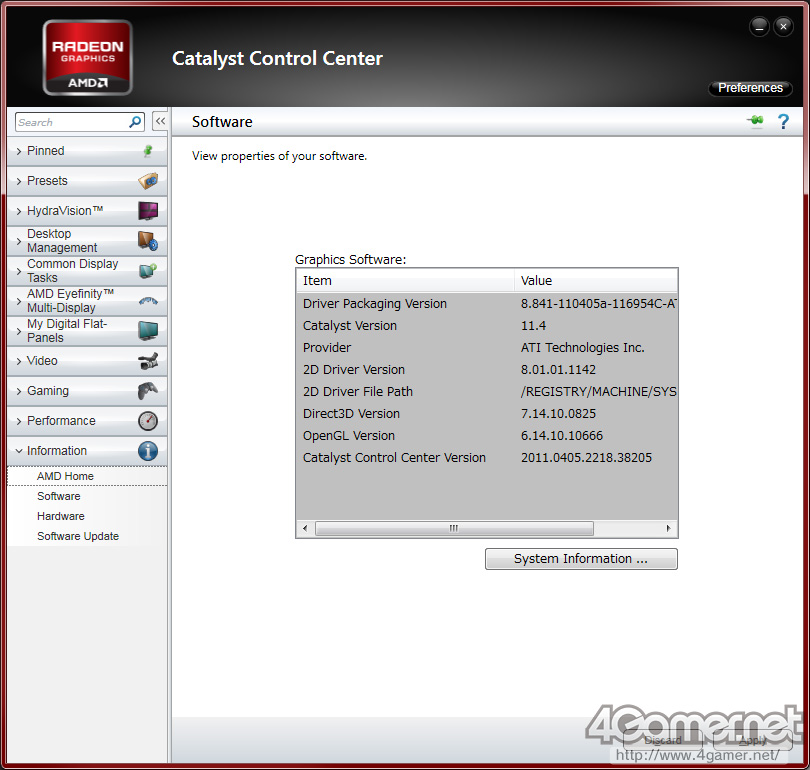Select Catalyst Control Center Version label
The image size is (810, 770).
coord(394,458)
